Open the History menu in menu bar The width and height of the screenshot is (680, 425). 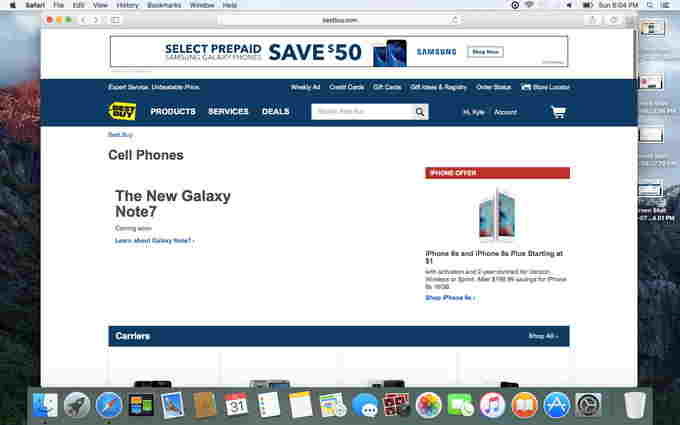(x=127, y=5)
